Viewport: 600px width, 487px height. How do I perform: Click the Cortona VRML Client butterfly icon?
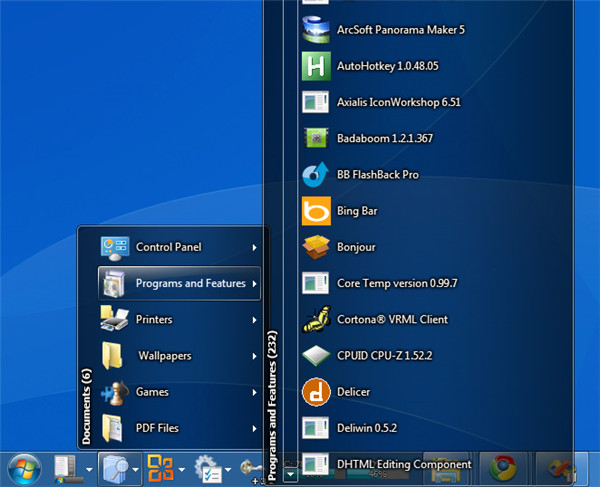coord(315,319)
